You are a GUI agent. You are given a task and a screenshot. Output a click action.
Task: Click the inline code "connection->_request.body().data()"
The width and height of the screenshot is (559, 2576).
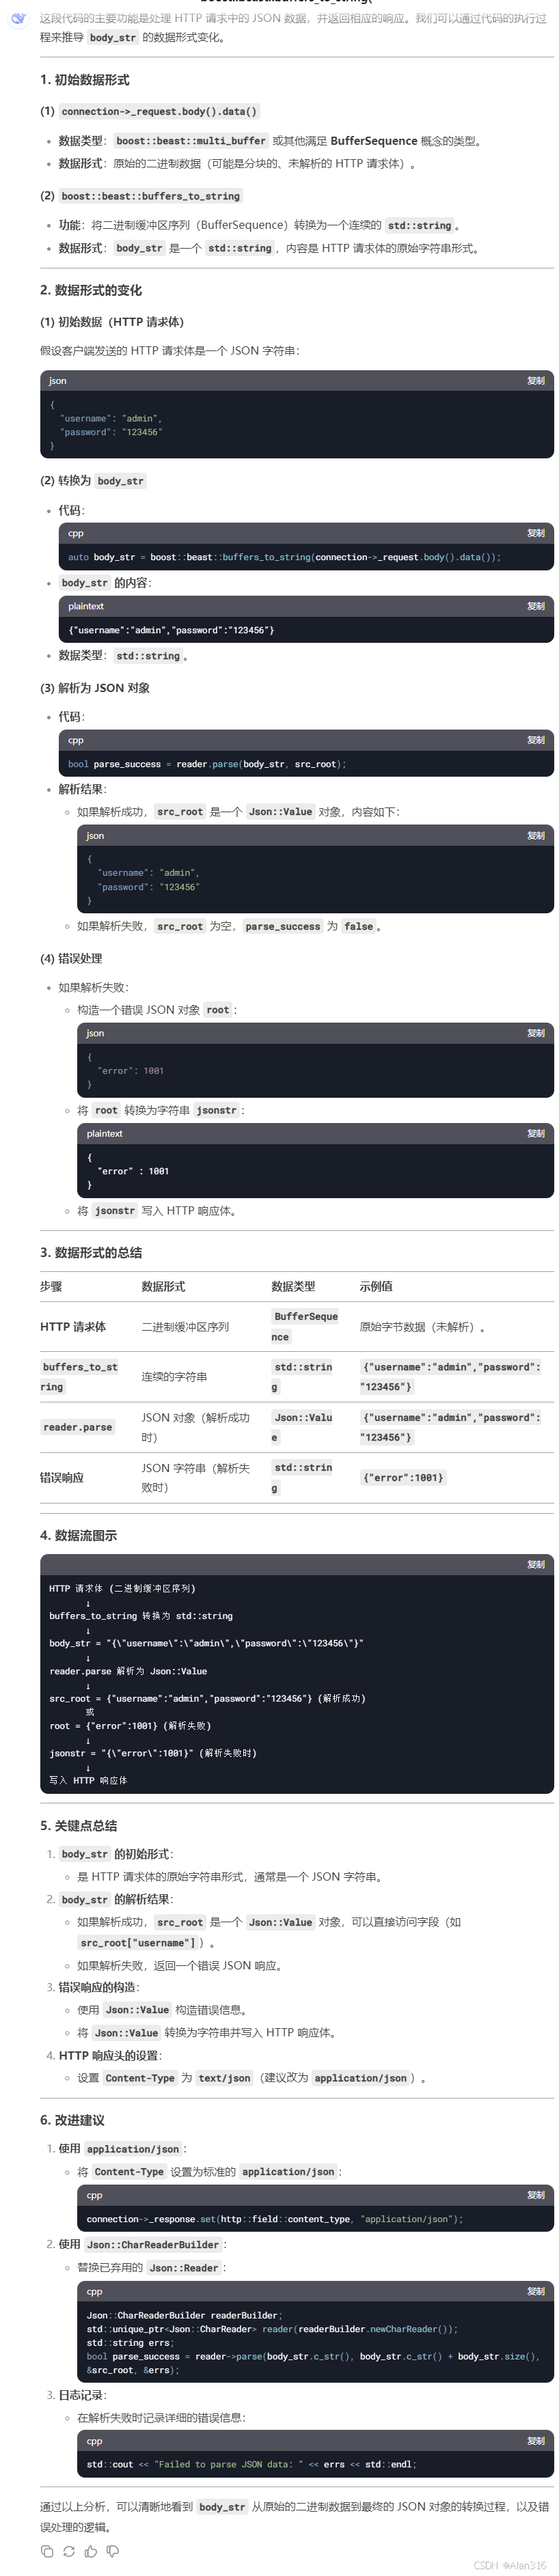pos(159,112)
